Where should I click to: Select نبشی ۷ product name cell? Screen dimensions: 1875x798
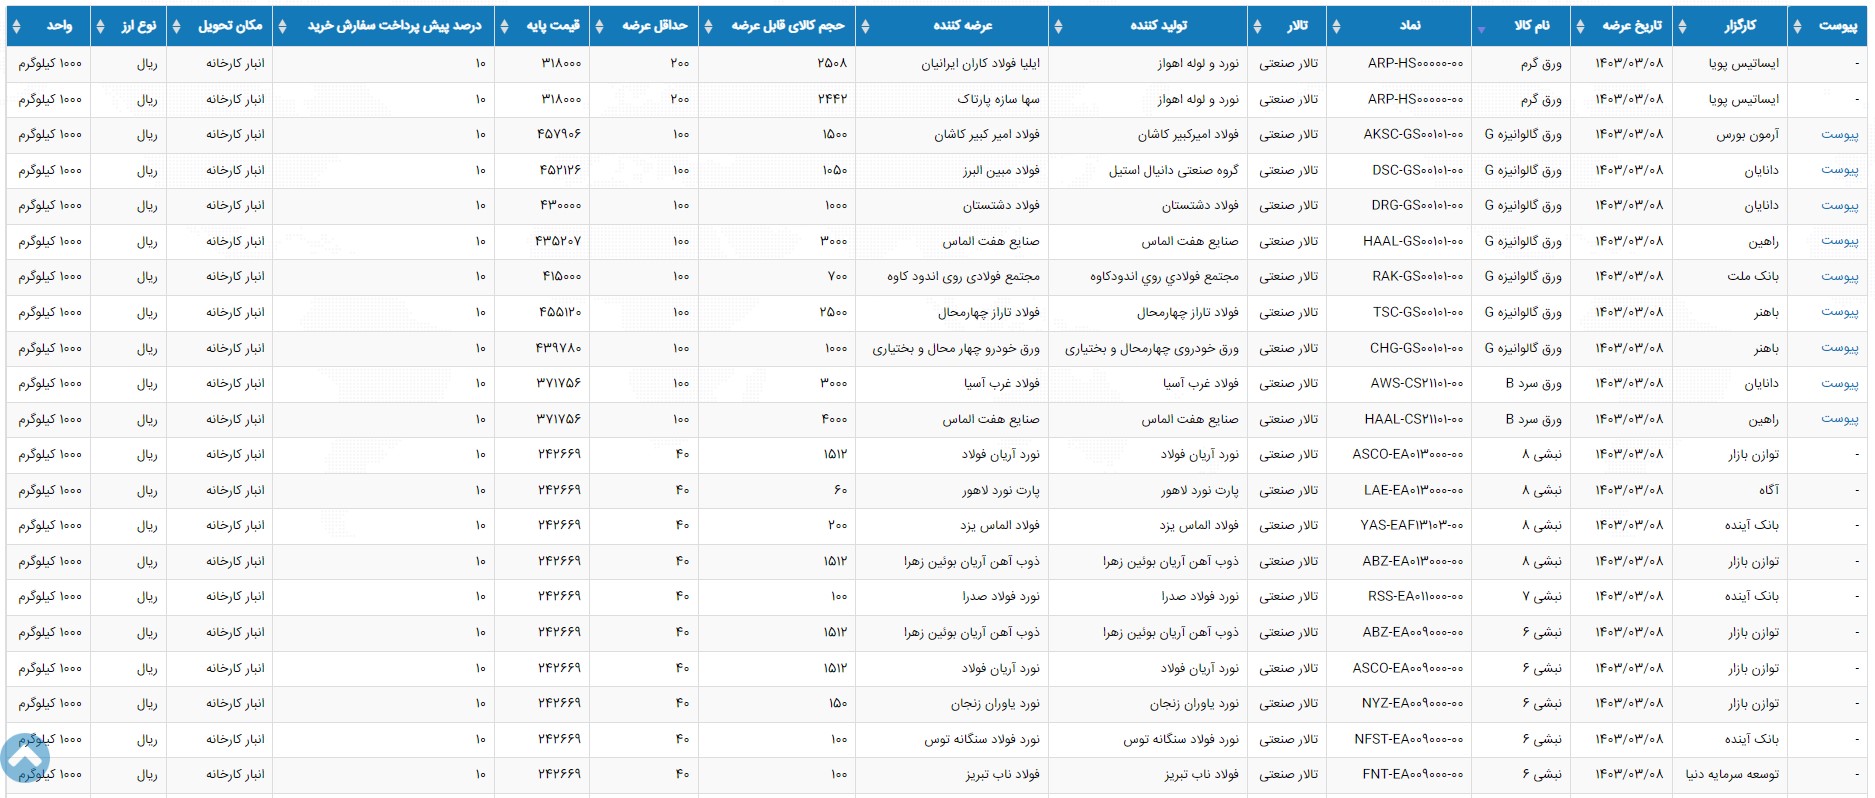tap(1521, 596)
